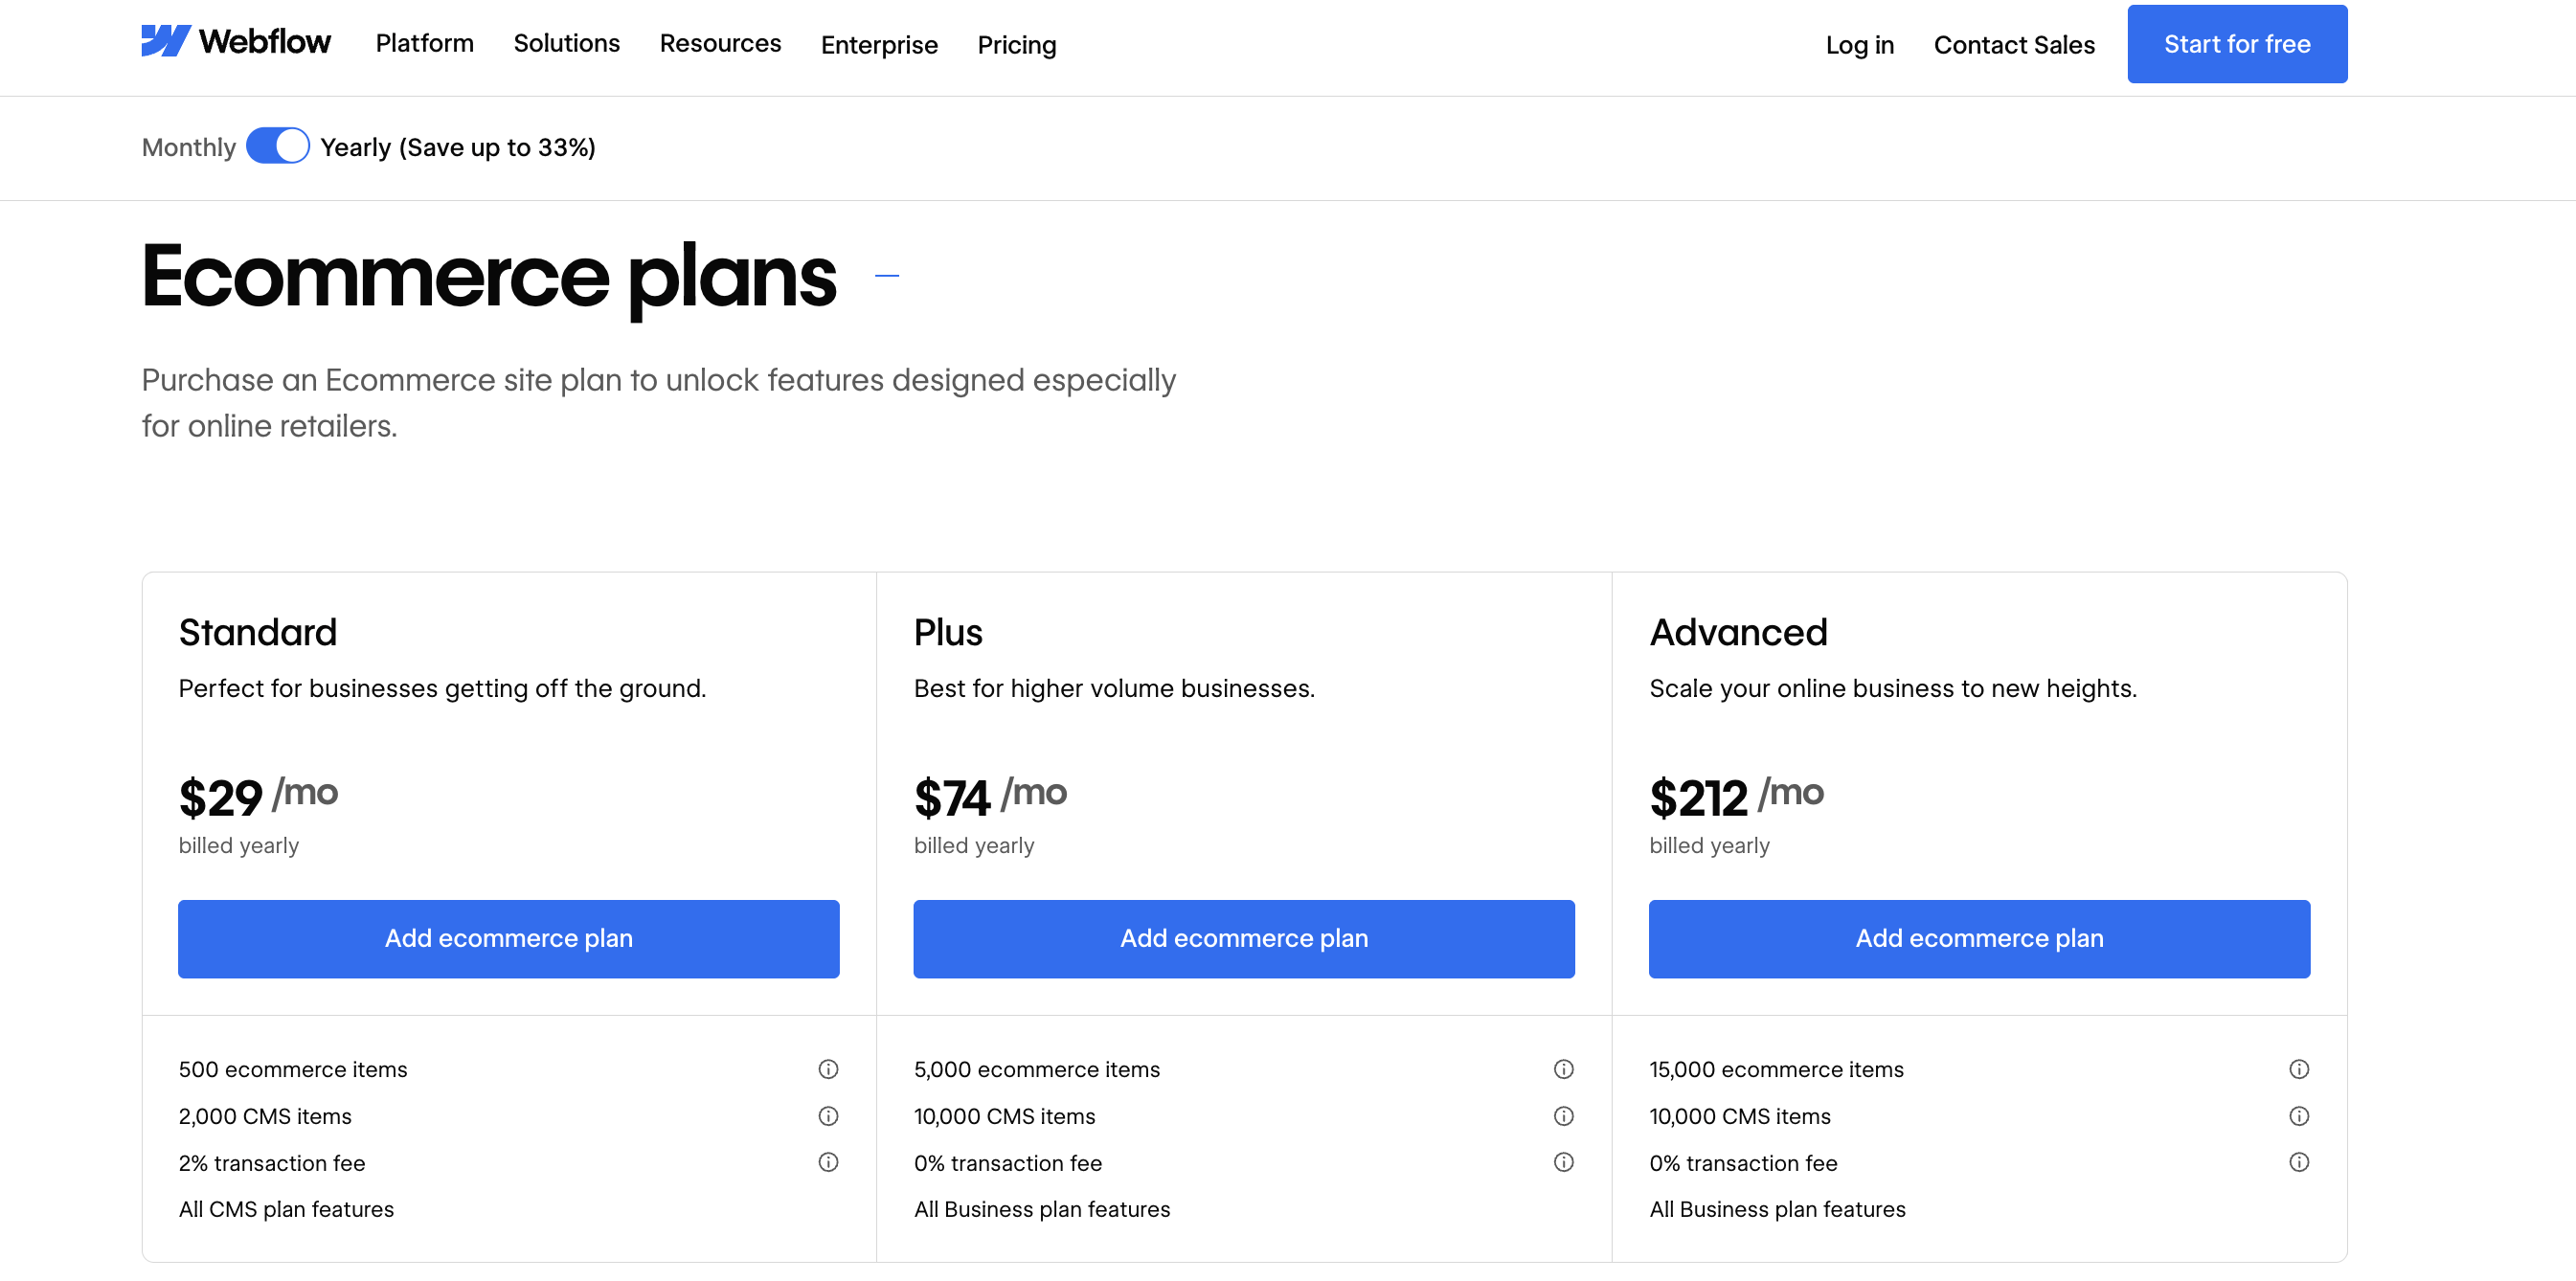Viewport: 2576px width, 1281px height.
Task: Open the info tooltip for 2,000 CMS items
Action: point(828,1116)
